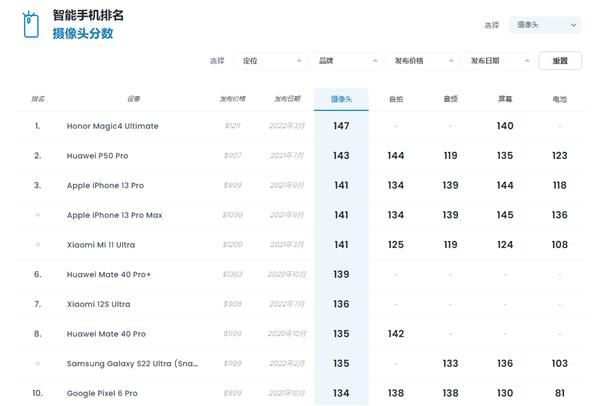Image resolution: width=600 pixels, height=406 pixels.
Task: Click the 发布日期 table column header
Action: (287, 99)
